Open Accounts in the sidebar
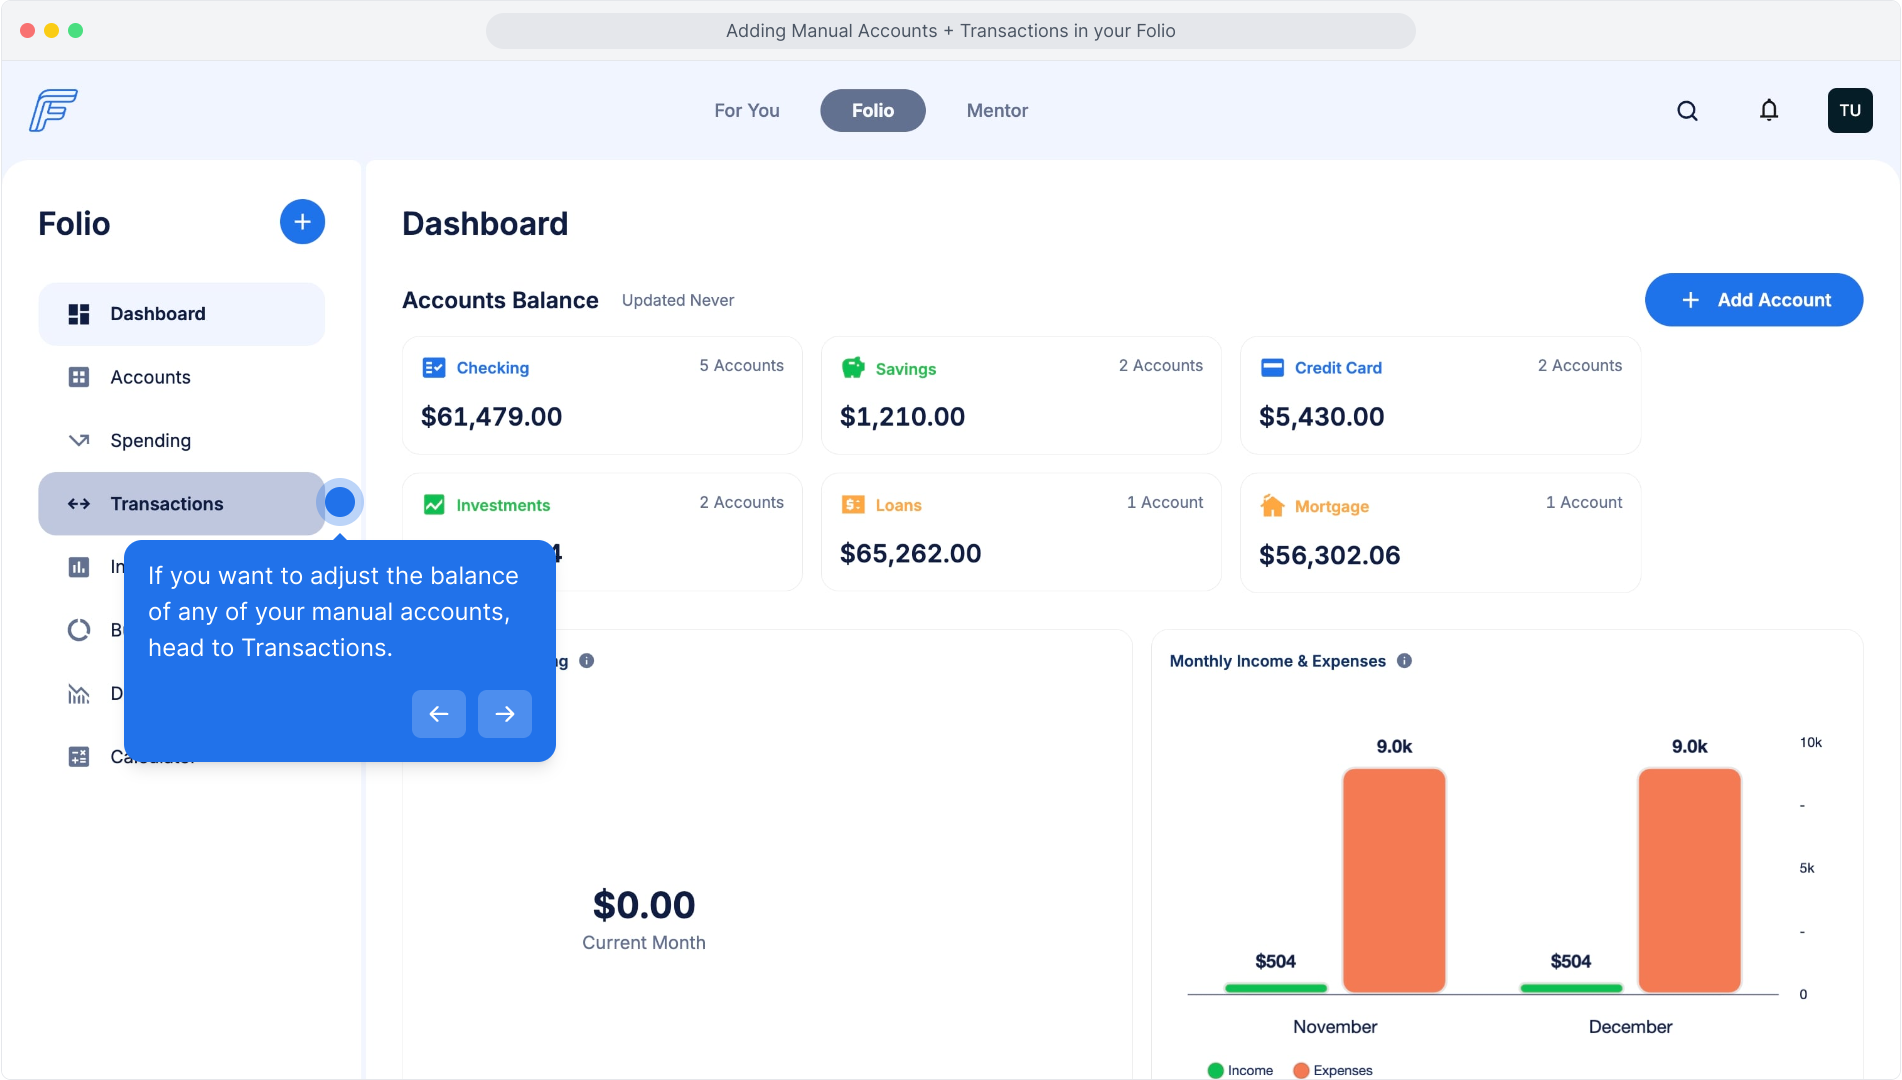Image resolution: width=1902 pixels, height=1080 pixels. (x=150, y=377)
